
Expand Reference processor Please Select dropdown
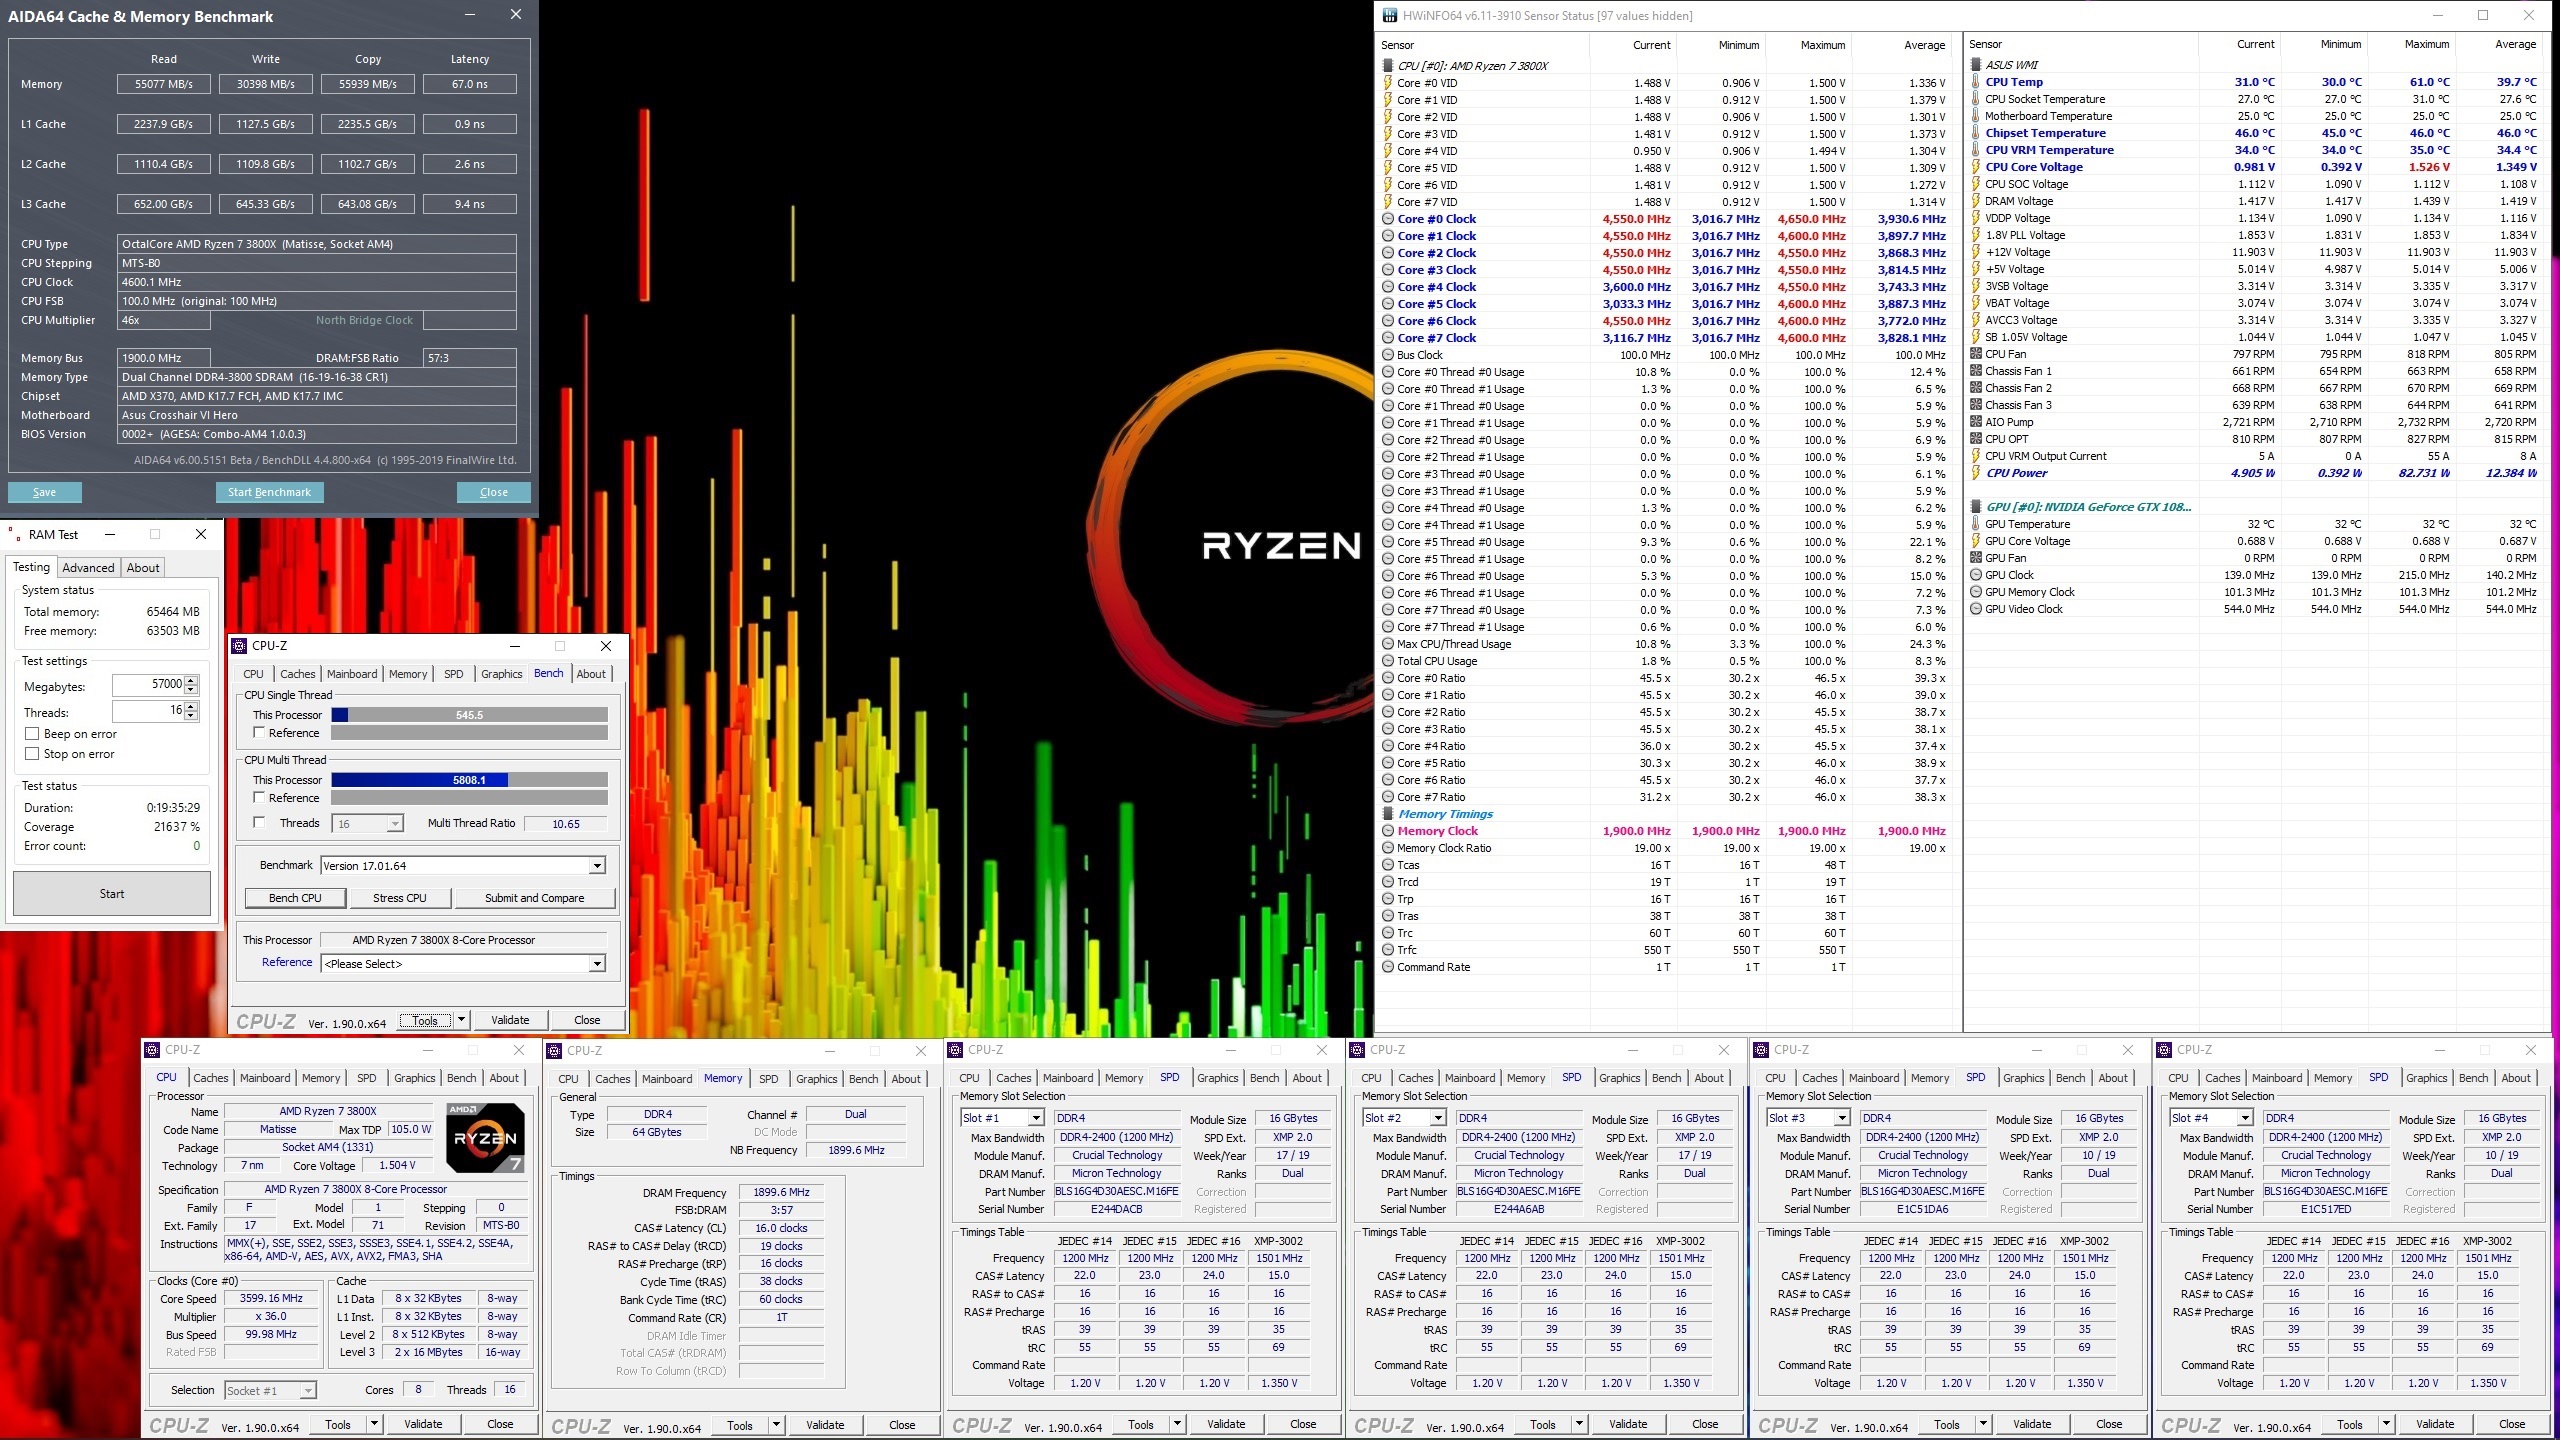[597, 964]
